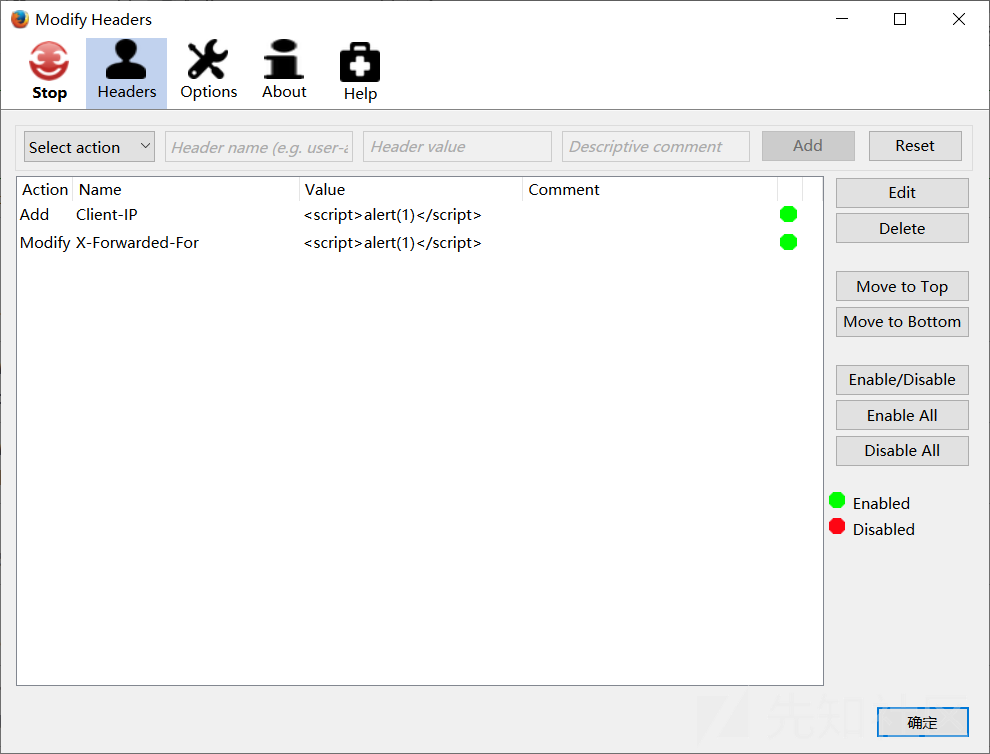
Task: Expand the Select action dropdown
Action: [x=89, y=147]
